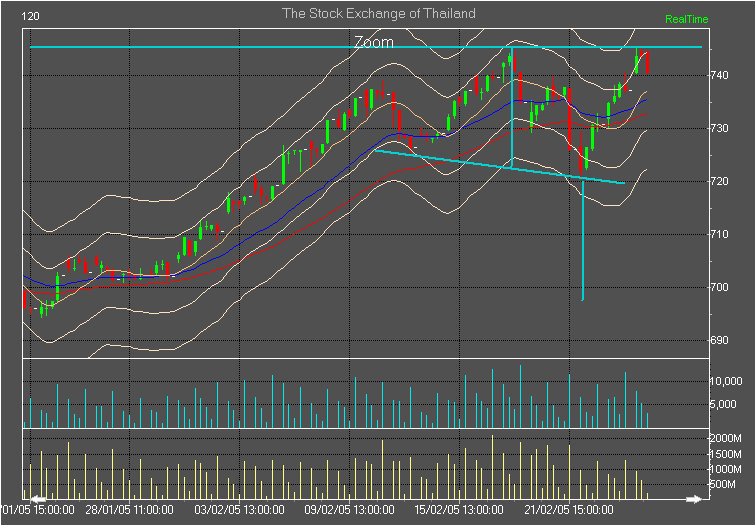
Task: Click the 10,000 volume axis label
Action: point(726,381)
